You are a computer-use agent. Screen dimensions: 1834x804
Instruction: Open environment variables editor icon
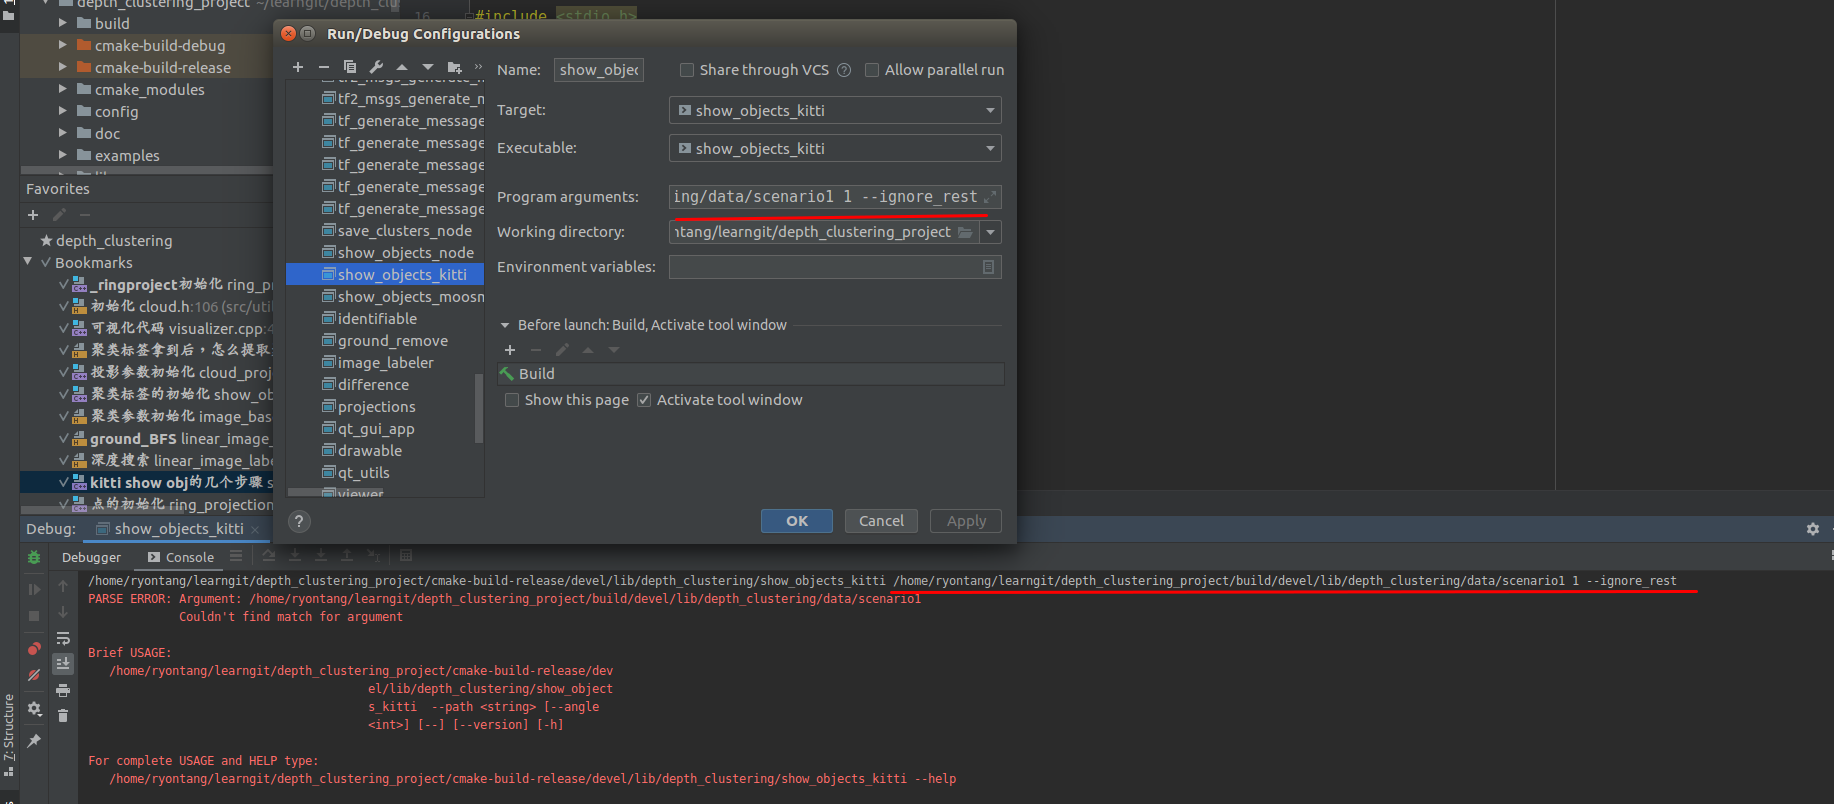(x=988, y=267)
